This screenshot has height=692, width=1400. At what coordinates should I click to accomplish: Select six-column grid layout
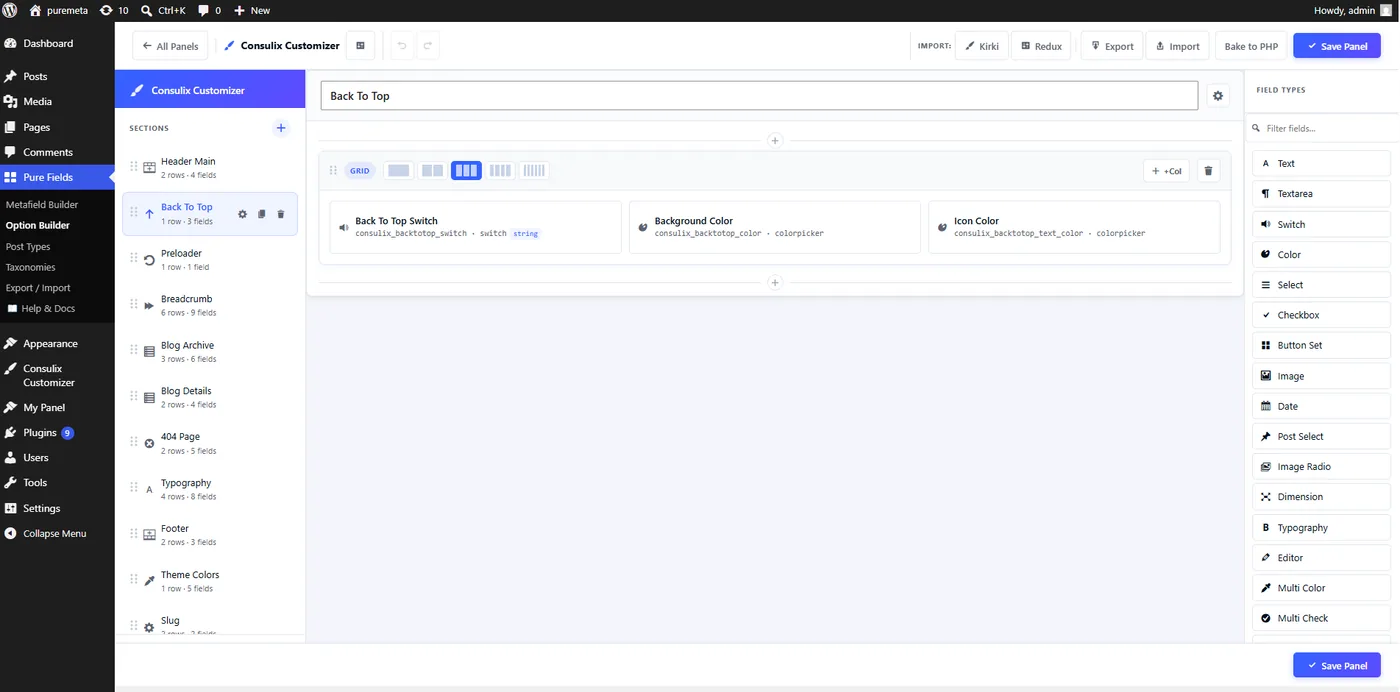534,171
